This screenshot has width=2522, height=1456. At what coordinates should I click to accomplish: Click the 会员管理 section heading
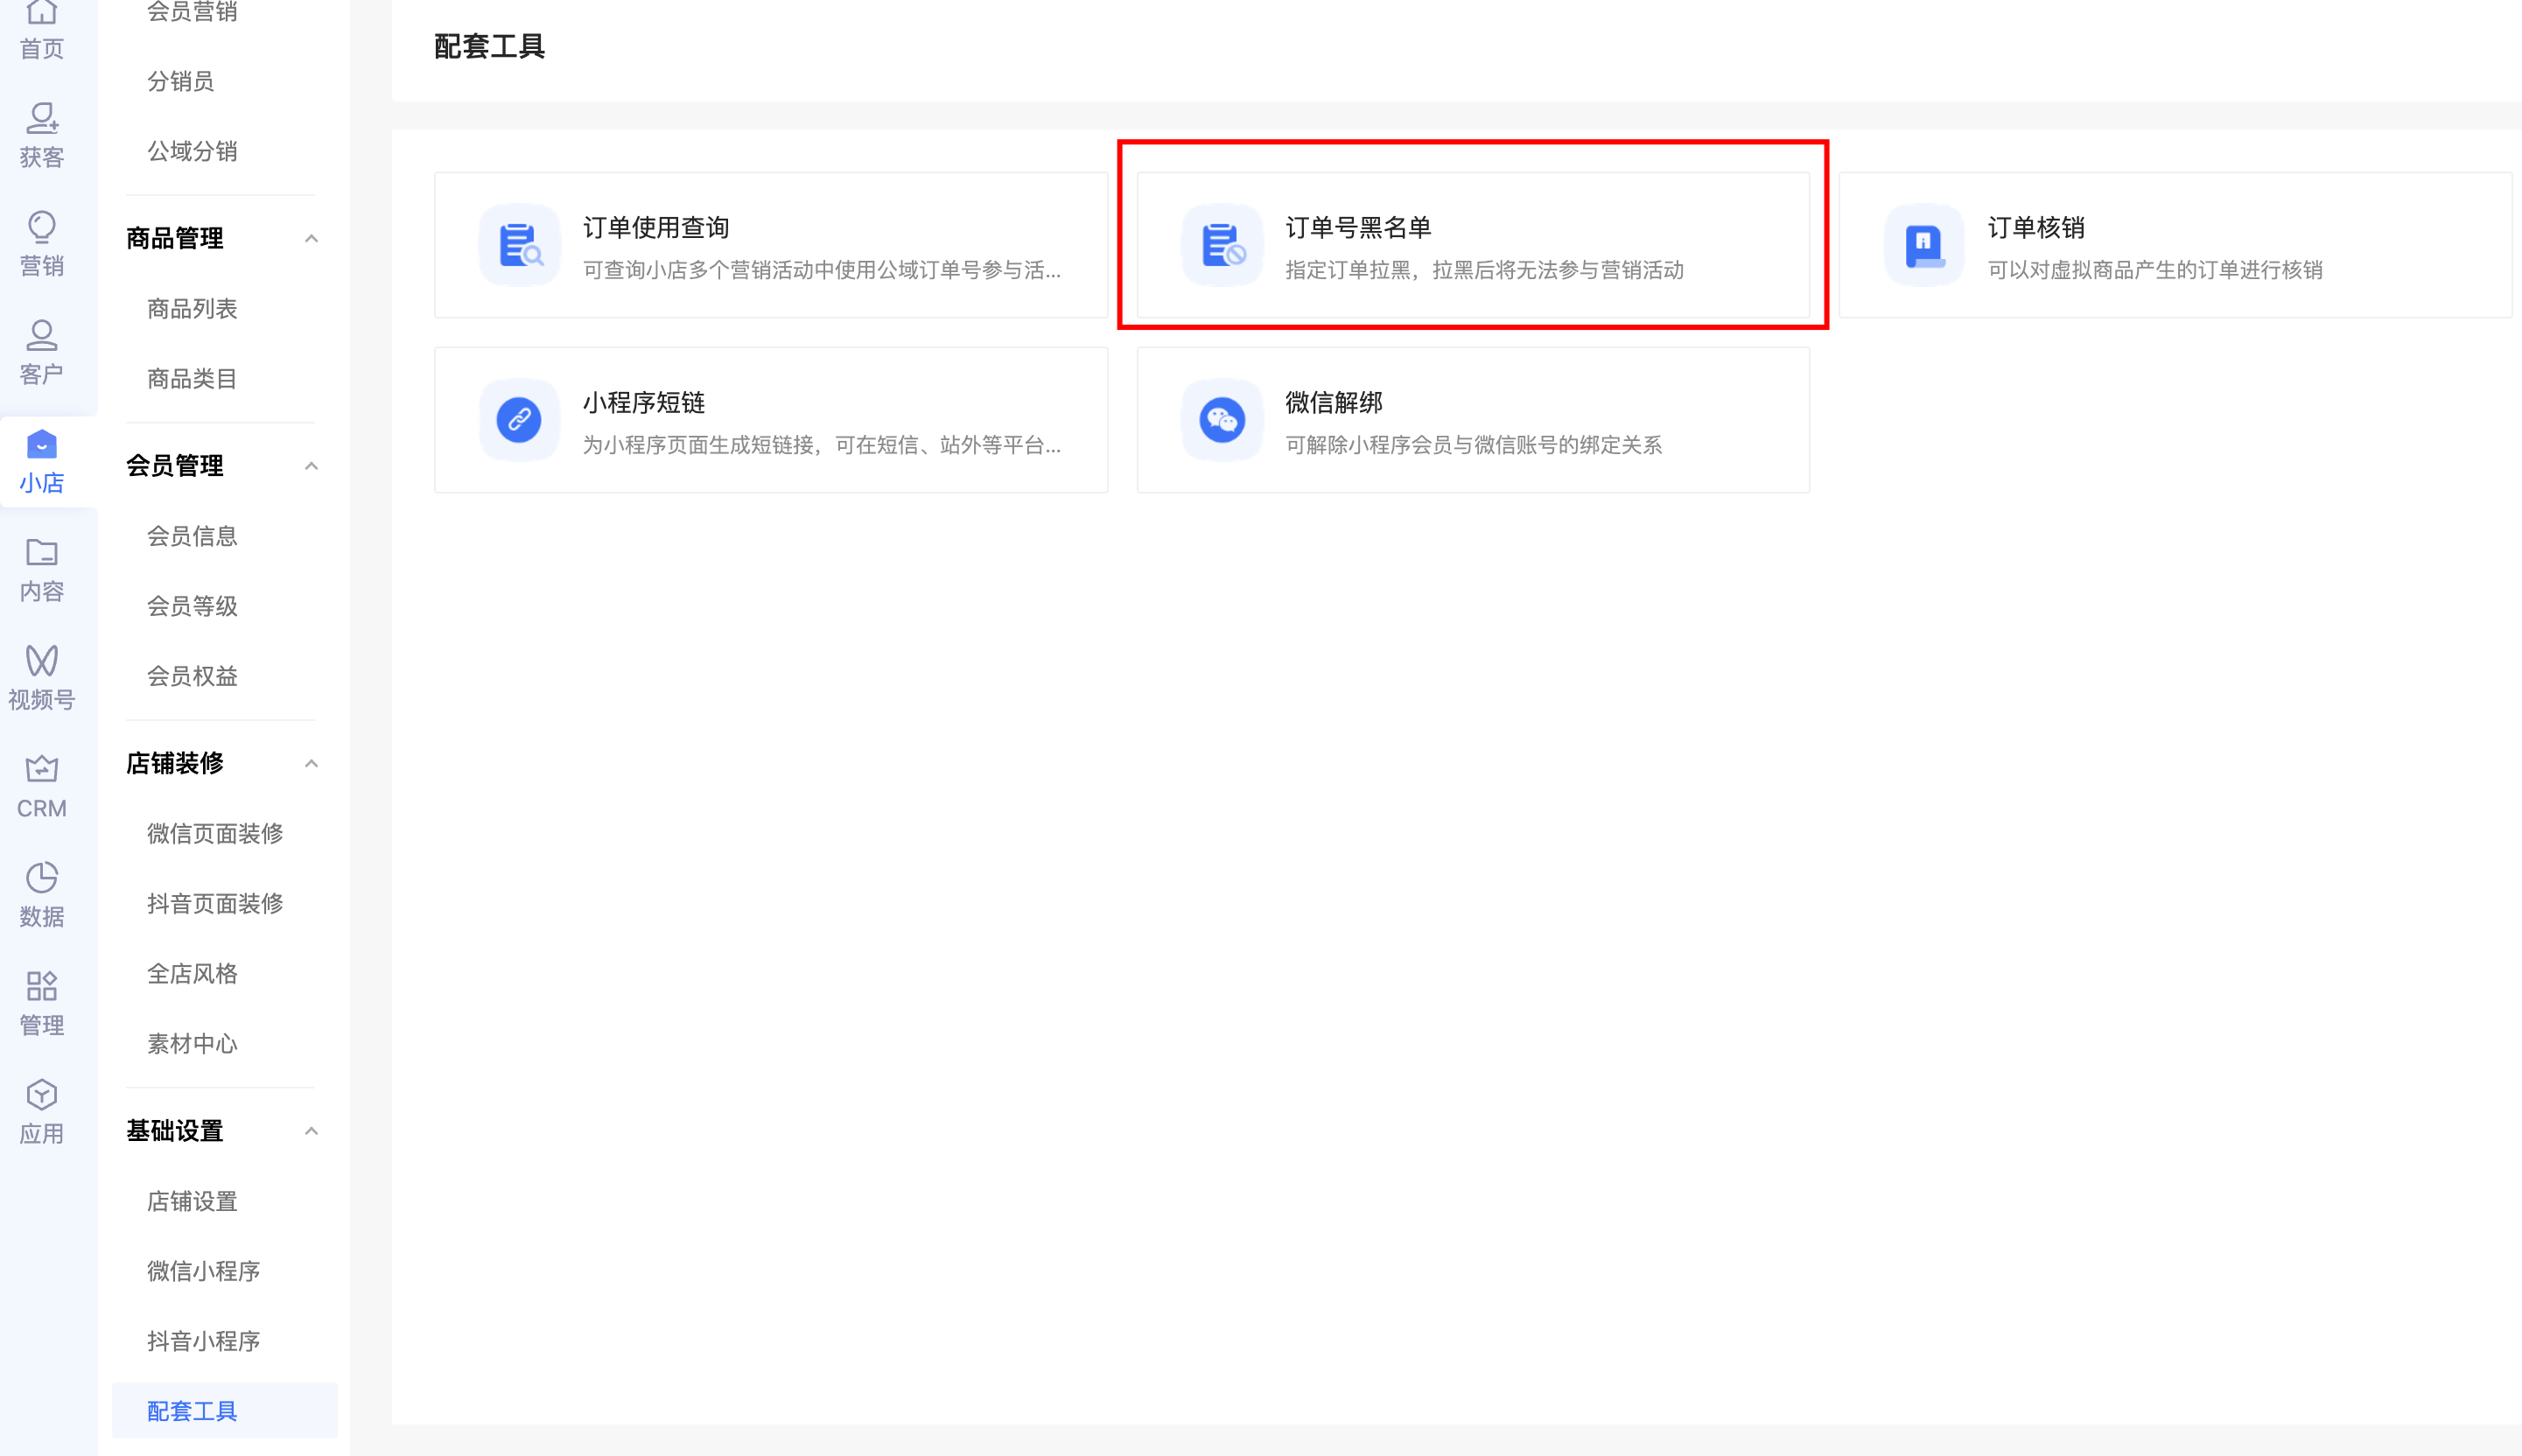tap(175, 466)
